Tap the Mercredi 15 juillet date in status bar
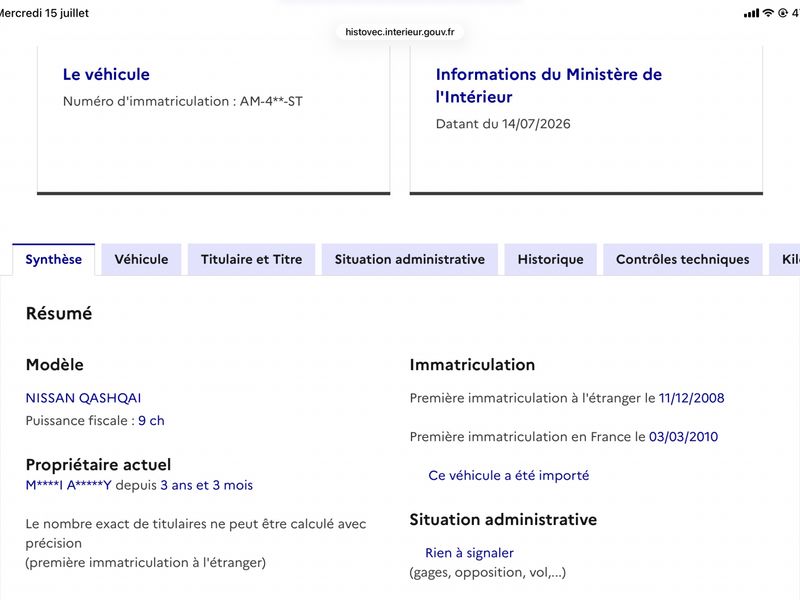Viewport: 800px width, 600px height. 44,13
